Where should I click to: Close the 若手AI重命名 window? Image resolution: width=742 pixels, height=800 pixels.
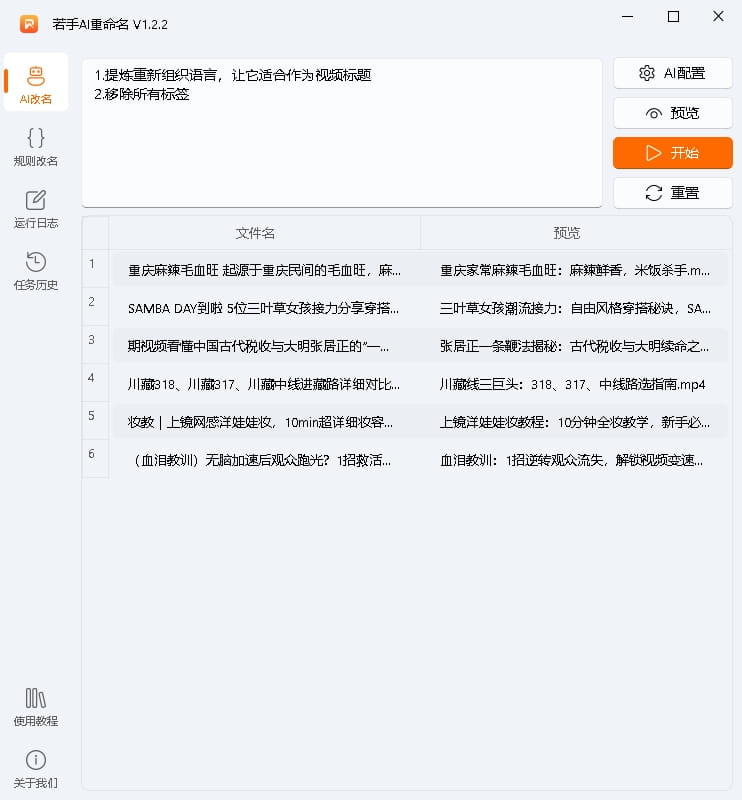coord(718,17)
